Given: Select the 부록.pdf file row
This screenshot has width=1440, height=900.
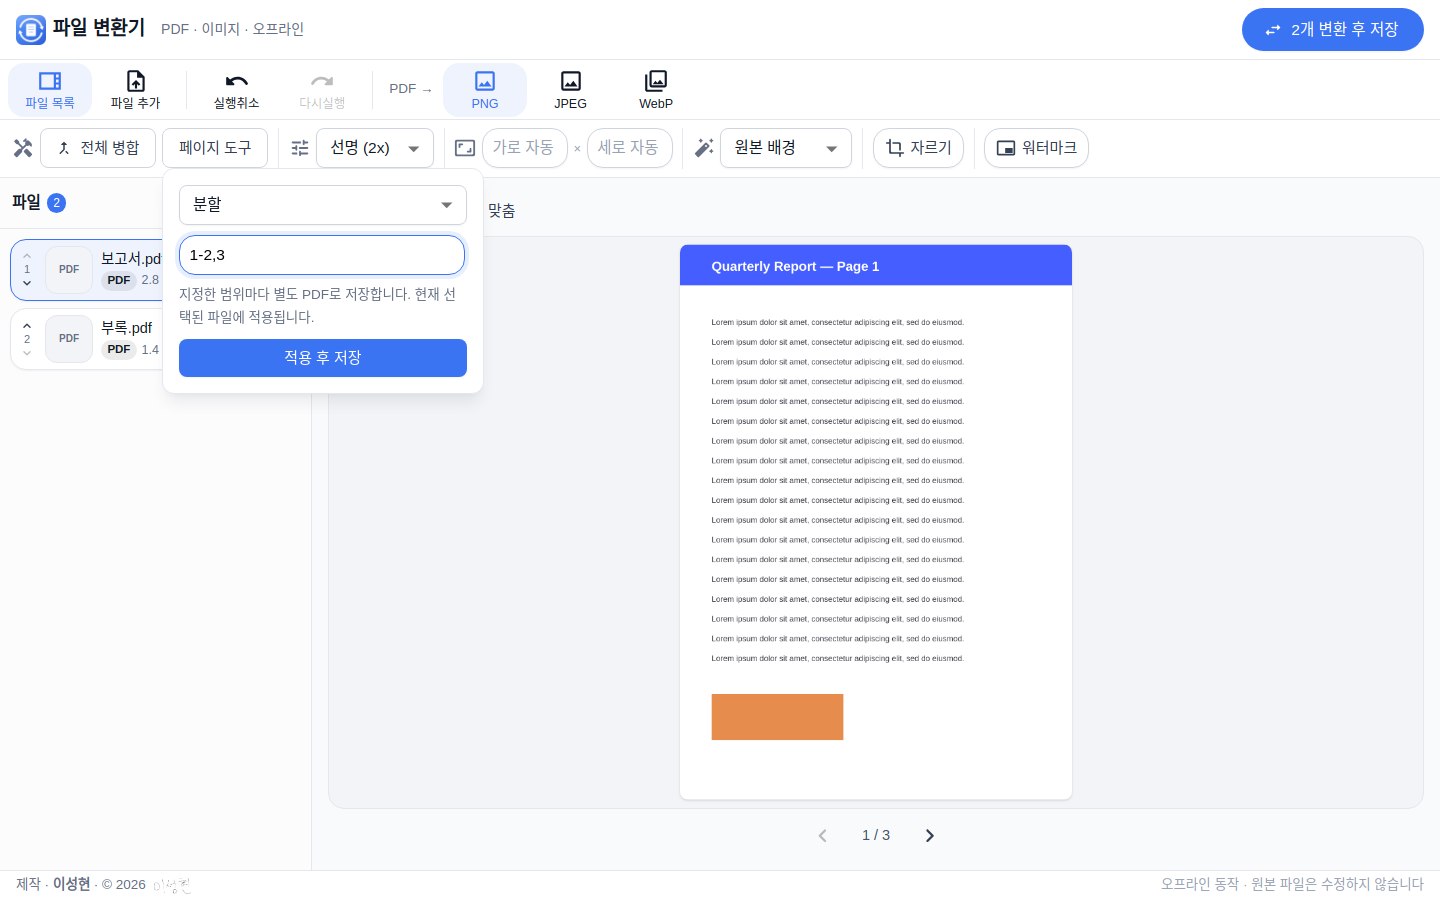Looking at the screenshot, I should [x=87, y=339].
